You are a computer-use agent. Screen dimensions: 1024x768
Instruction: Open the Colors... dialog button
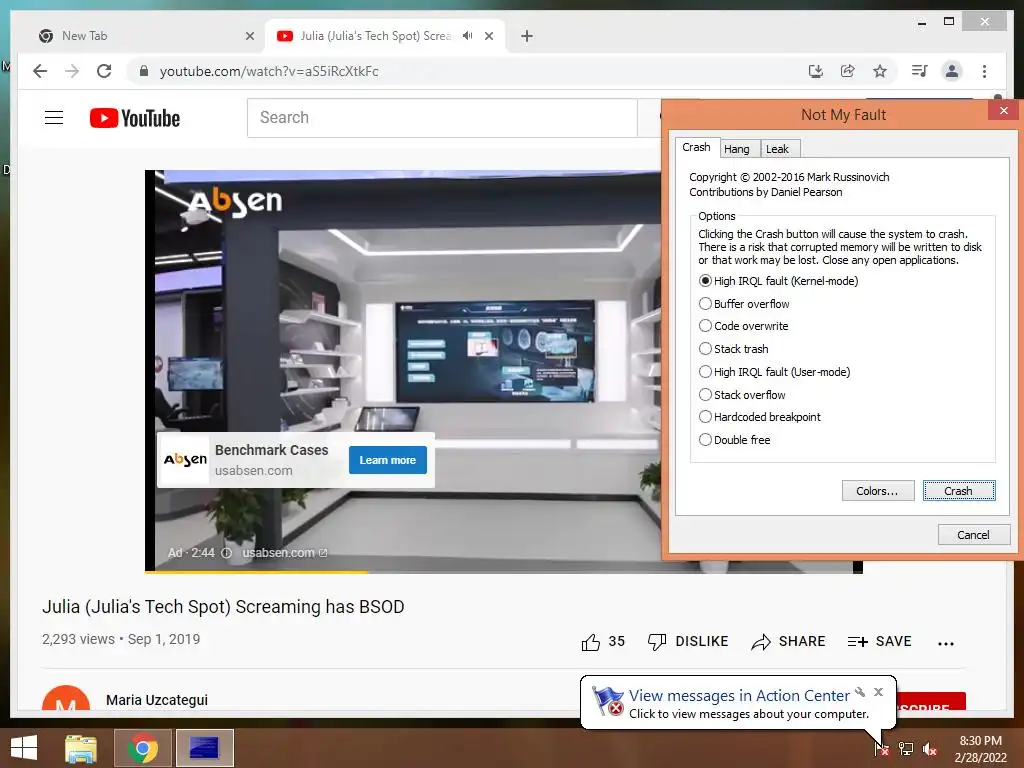coord(878,491)
